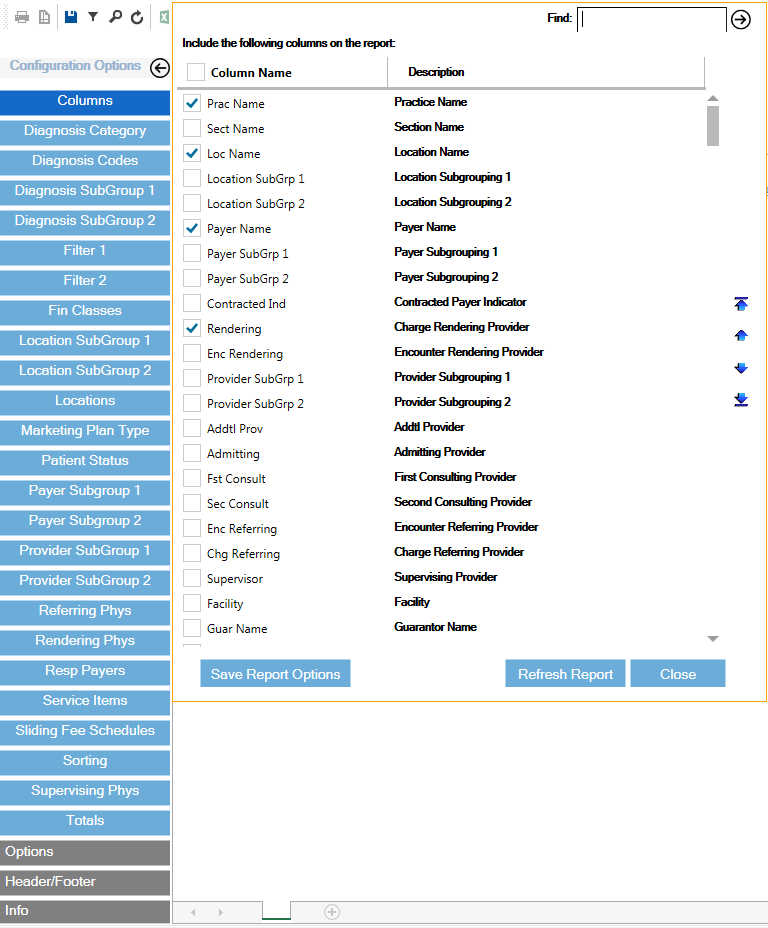Click the Close button
The height and width of the screenshot is (928, 768).
click(677, 674)
